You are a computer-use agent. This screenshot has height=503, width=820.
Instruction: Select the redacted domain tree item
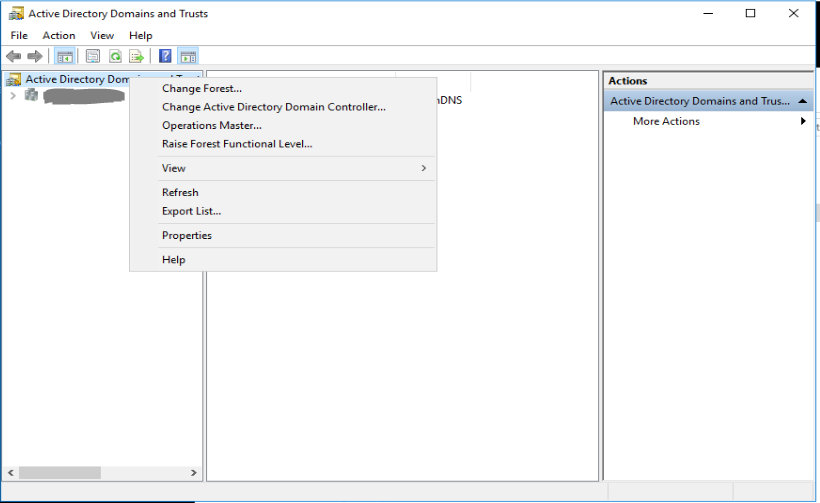(x=84, y=96)
